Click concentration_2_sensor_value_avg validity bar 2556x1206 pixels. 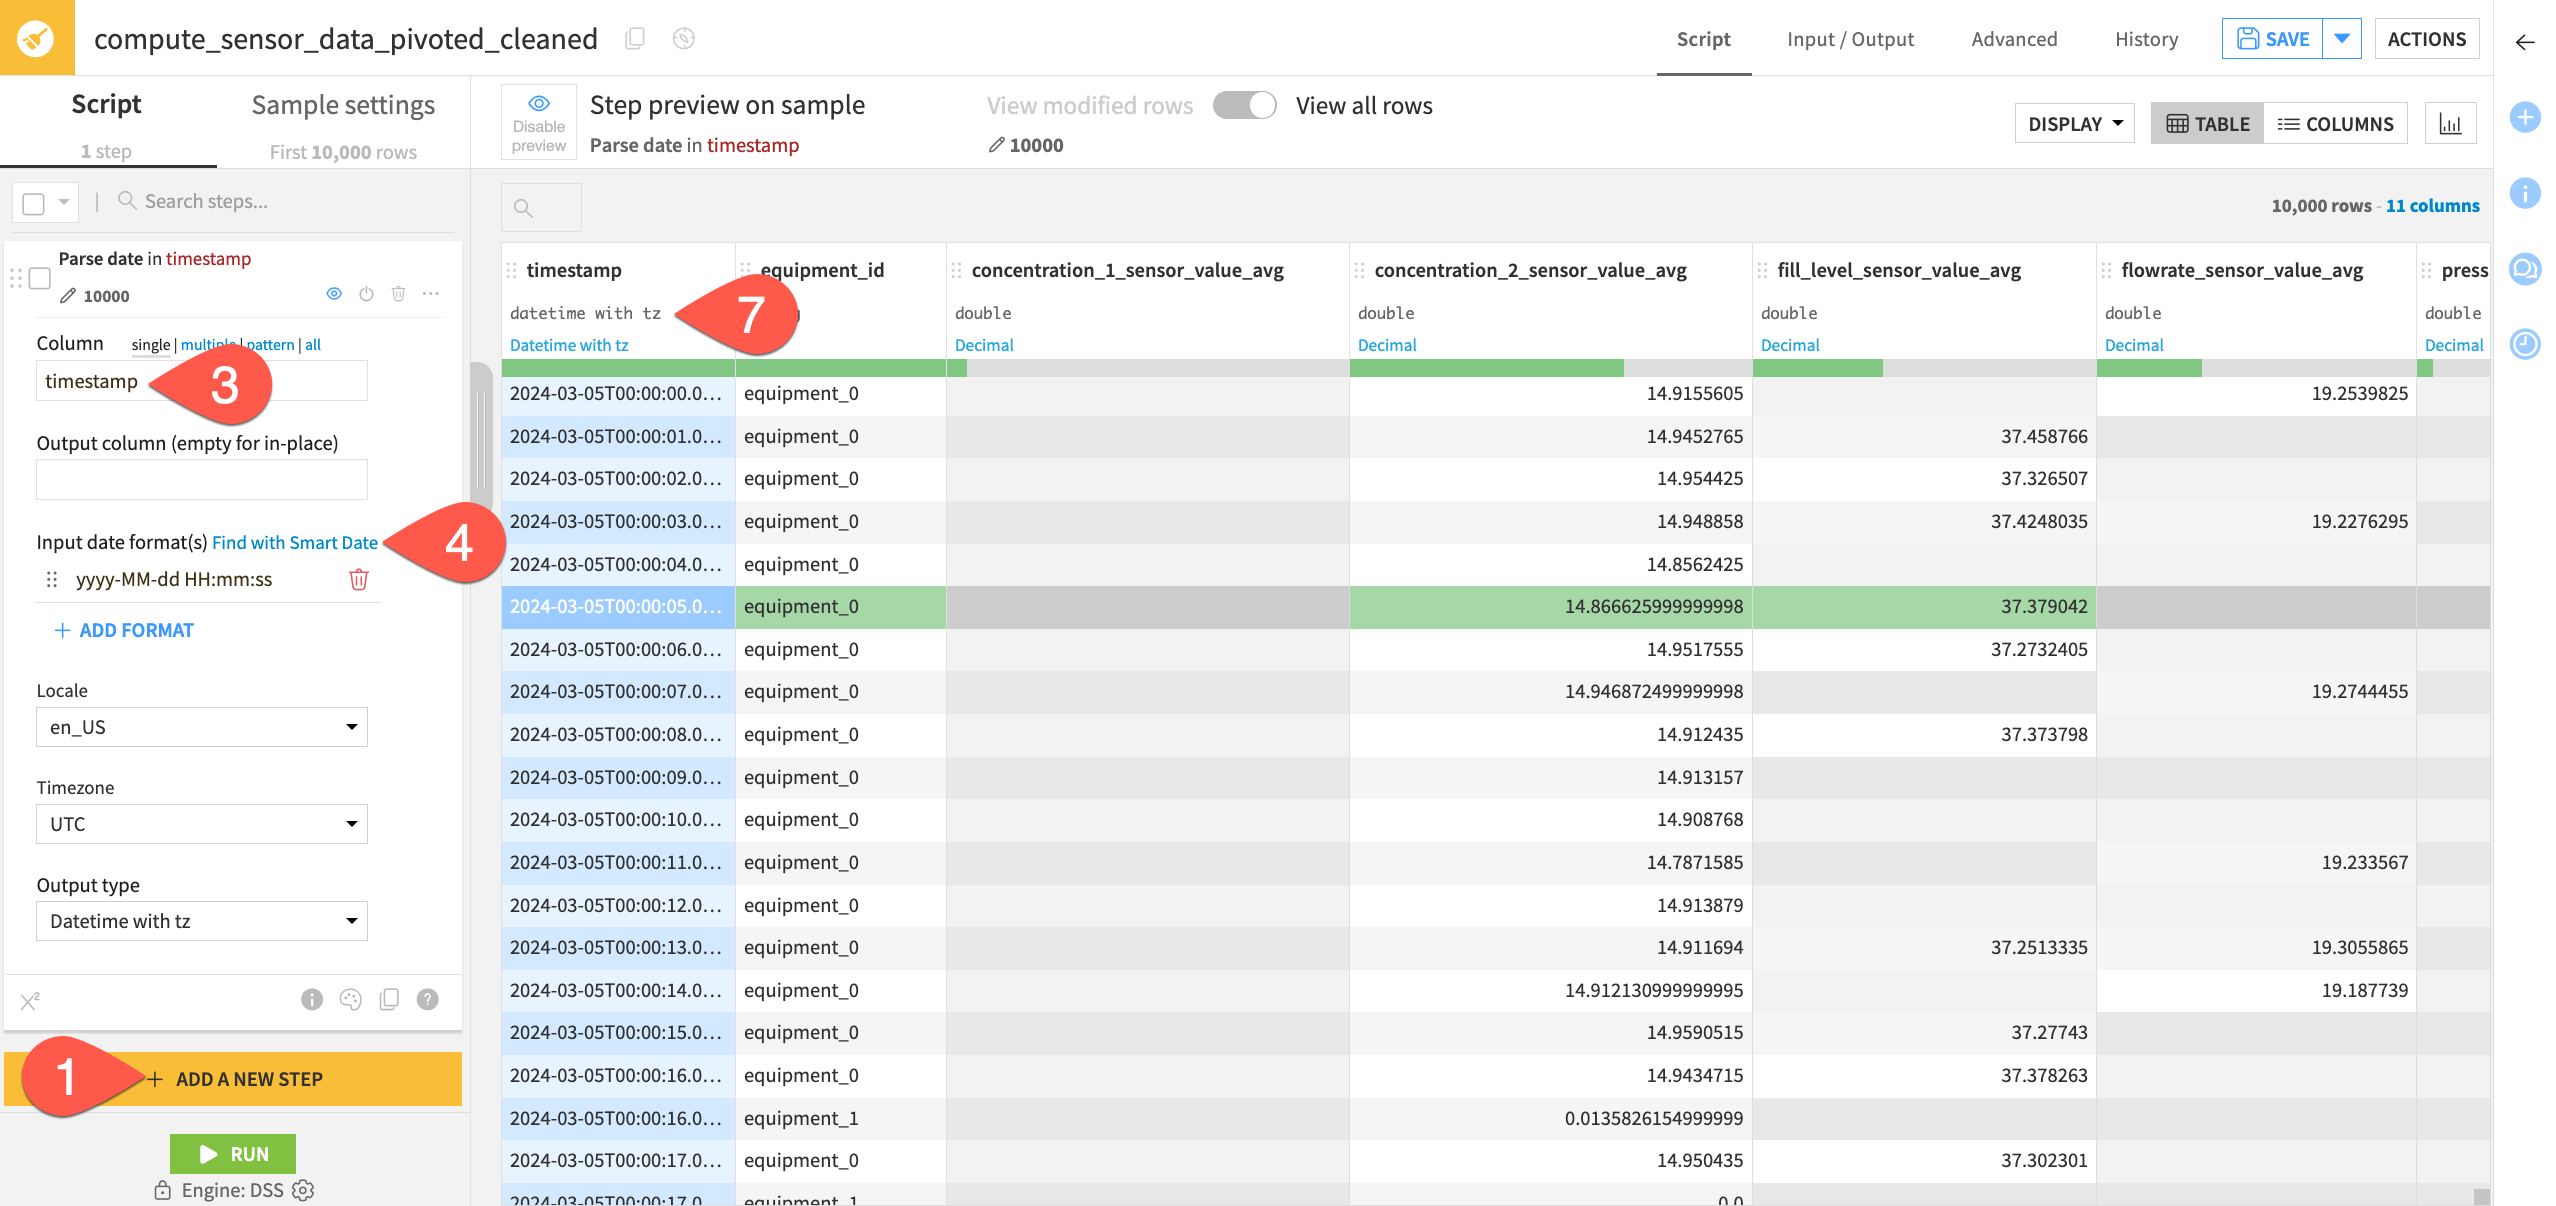(1550, 368)
